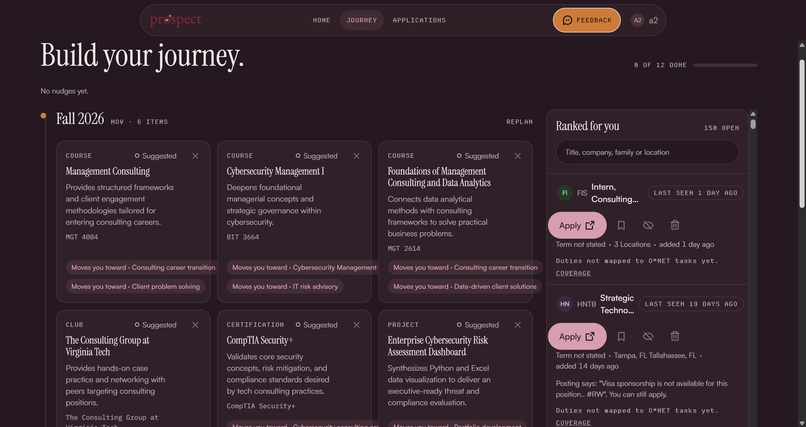The height and width of the screenshot is (427, 806).
Task: Open the Cybersecurity Management I title
Action: [275, 171]
